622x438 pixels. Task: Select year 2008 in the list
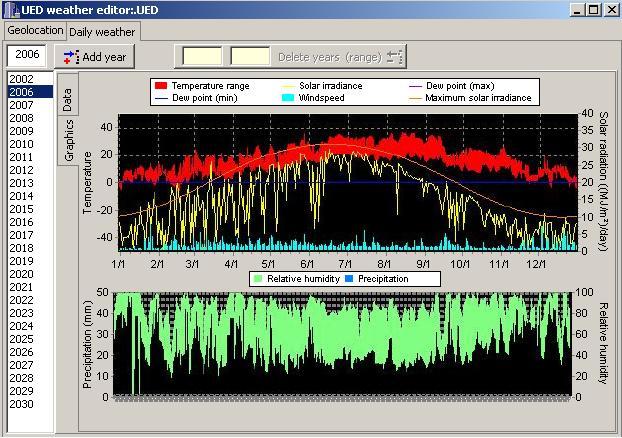pyautogui.click(x=30, y=118)
